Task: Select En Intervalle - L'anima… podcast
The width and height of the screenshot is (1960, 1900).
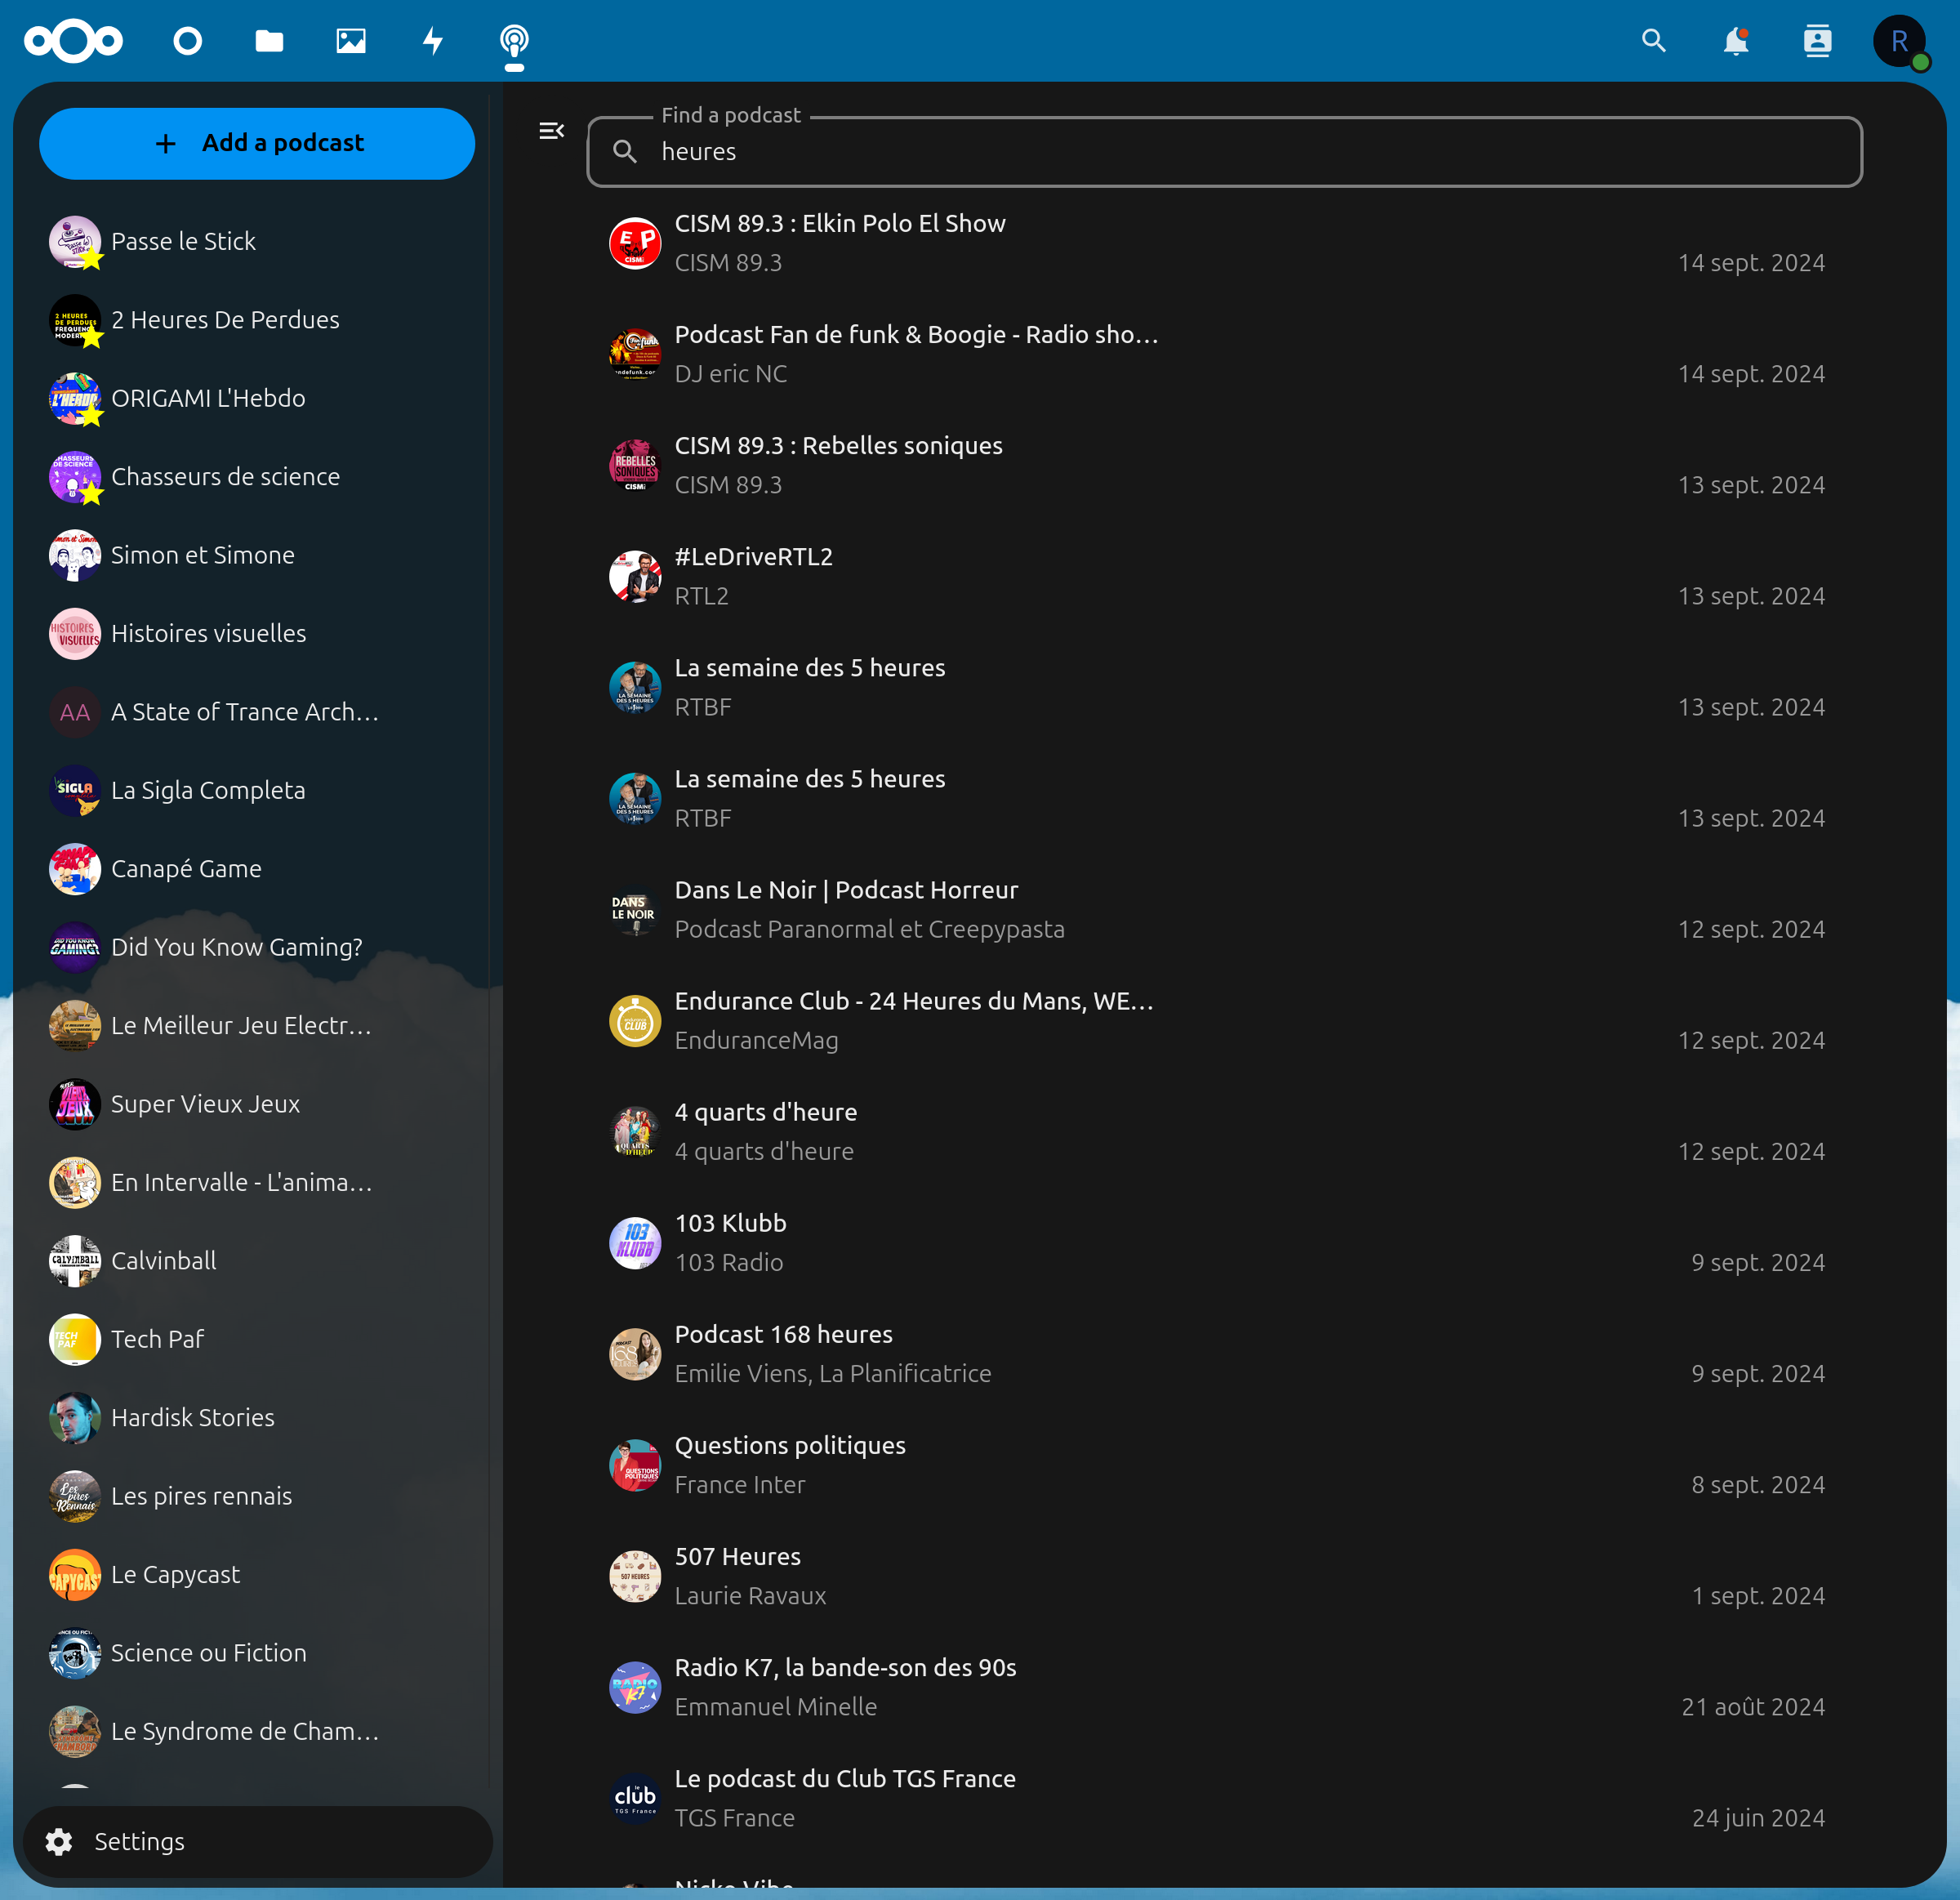Action: pyautogui.click(x=257, y=1183)
